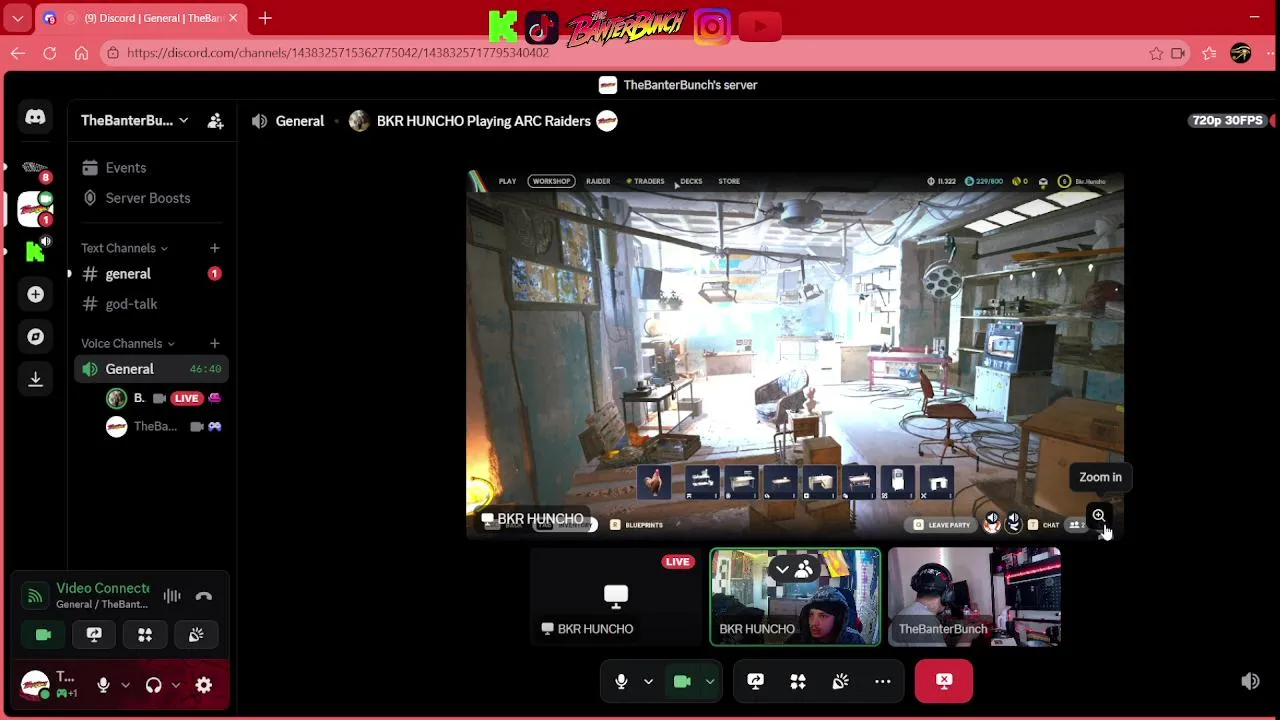Click YouTube shortcut in browser theme bar
1280x720 pixels.
760,27
